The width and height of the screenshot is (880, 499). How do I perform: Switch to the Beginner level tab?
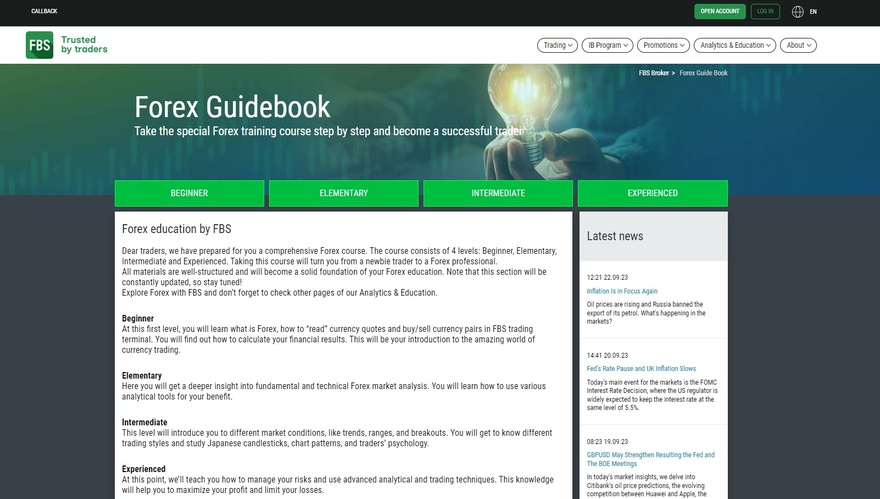(x=189, y=193)
